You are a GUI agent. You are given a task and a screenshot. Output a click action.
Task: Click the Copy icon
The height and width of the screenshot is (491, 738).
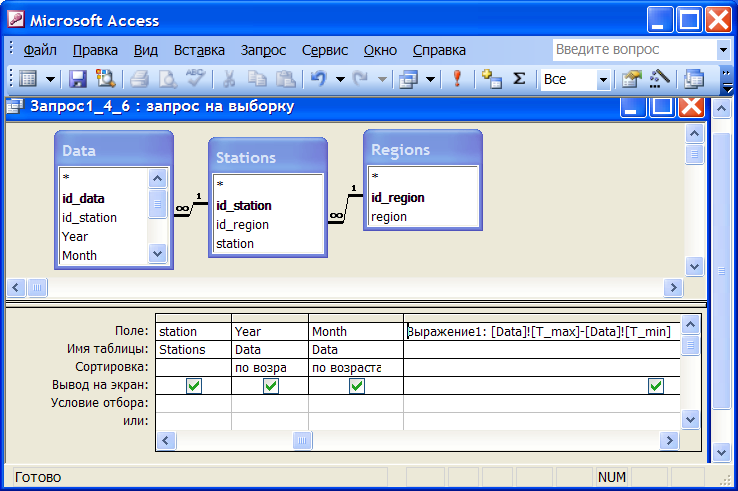pyautogui.click(x=257, y=79)
